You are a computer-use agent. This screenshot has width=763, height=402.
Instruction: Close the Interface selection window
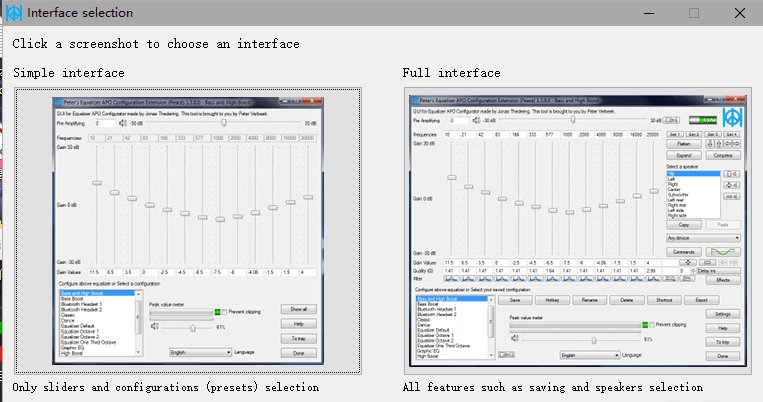739,13
